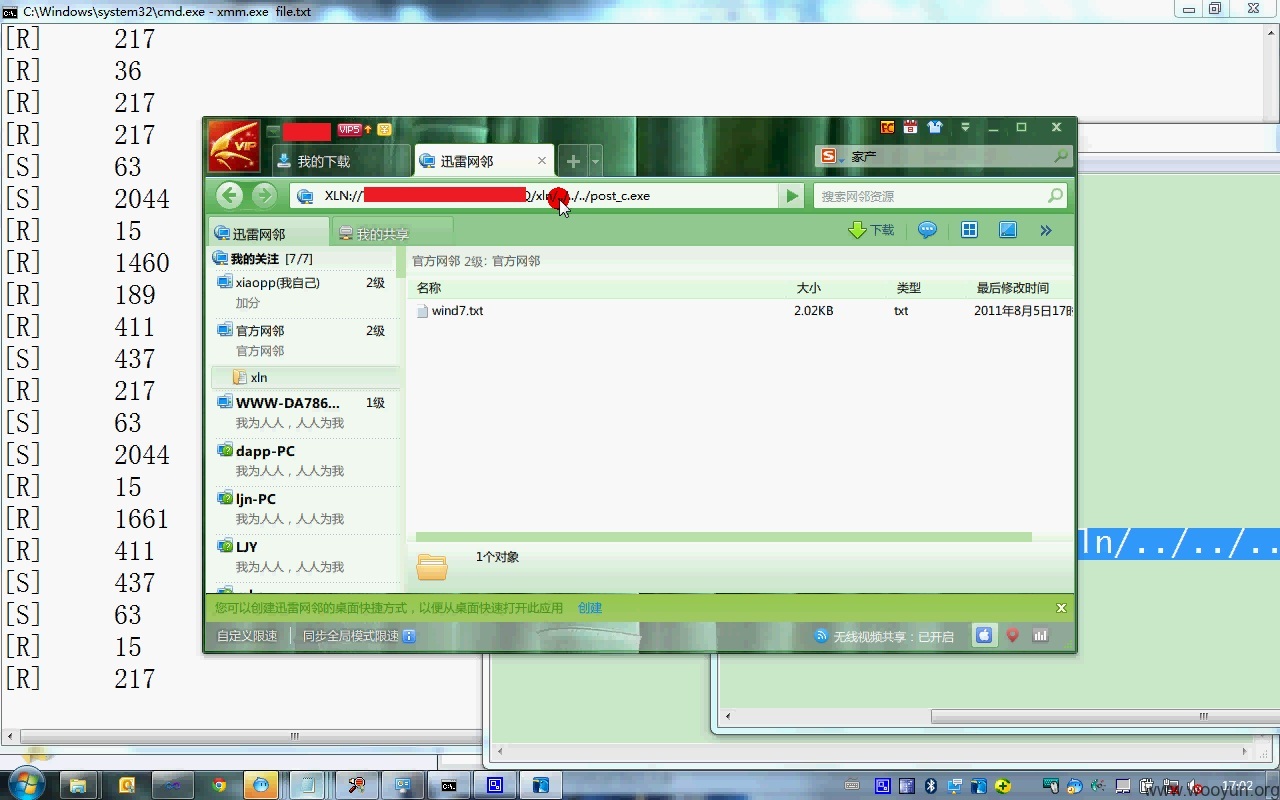Select the 迅雷网邻 sidebar tab
Image resolution: width=1280 pixels, height=800 pixels.
point(268,233)
